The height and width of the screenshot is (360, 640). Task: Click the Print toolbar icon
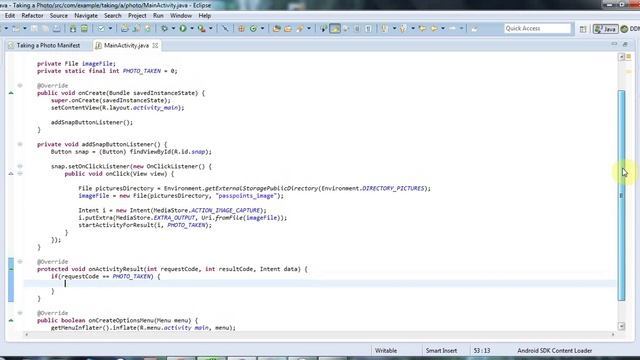click(56, 29)
